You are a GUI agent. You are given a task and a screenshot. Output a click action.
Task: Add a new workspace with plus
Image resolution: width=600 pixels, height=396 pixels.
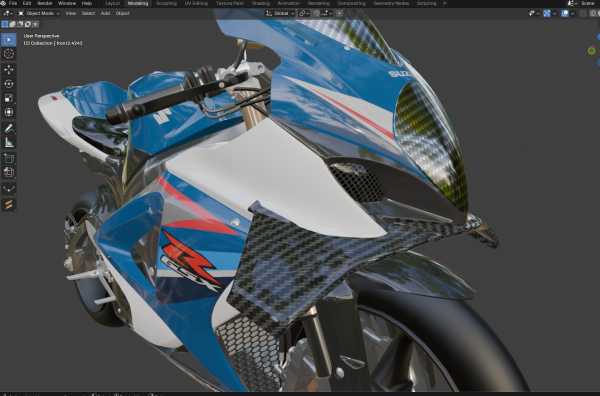(x=445, y=3)
